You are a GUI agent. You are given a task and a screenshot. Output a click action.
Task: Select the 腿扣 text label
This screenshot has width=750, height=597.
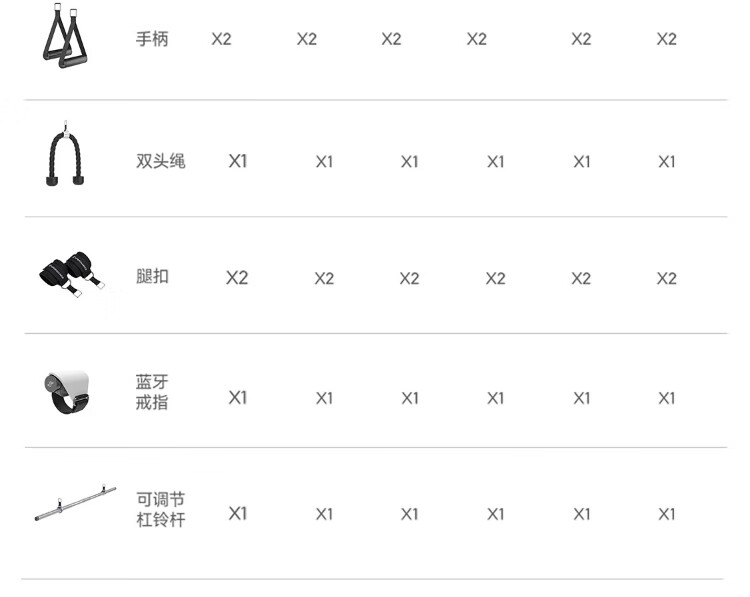(x=152, y=276)
